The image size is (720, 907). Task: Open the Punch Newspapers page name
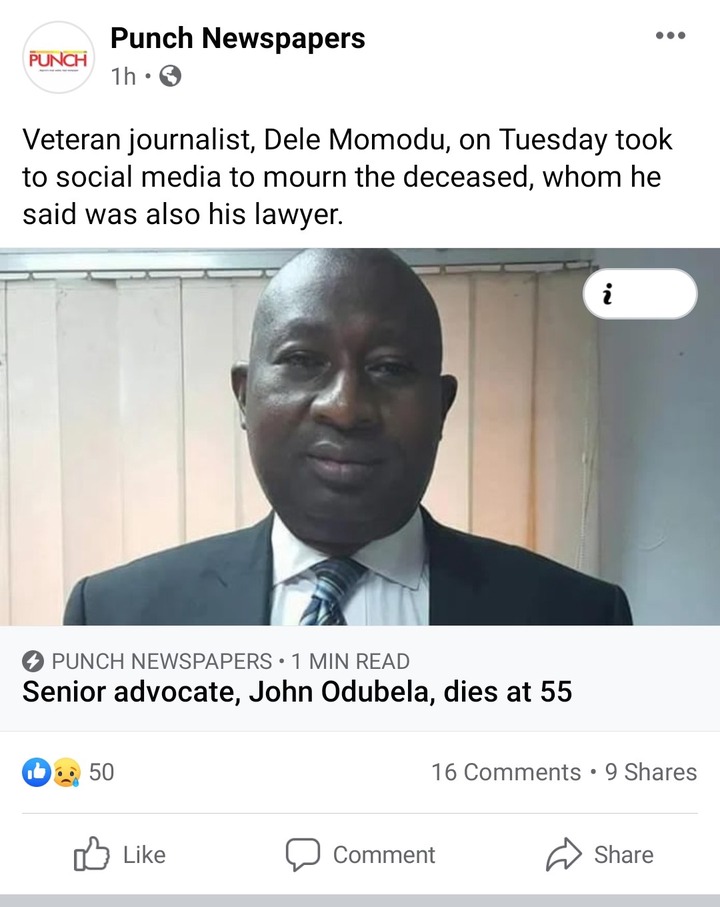[x=238, y=39]
